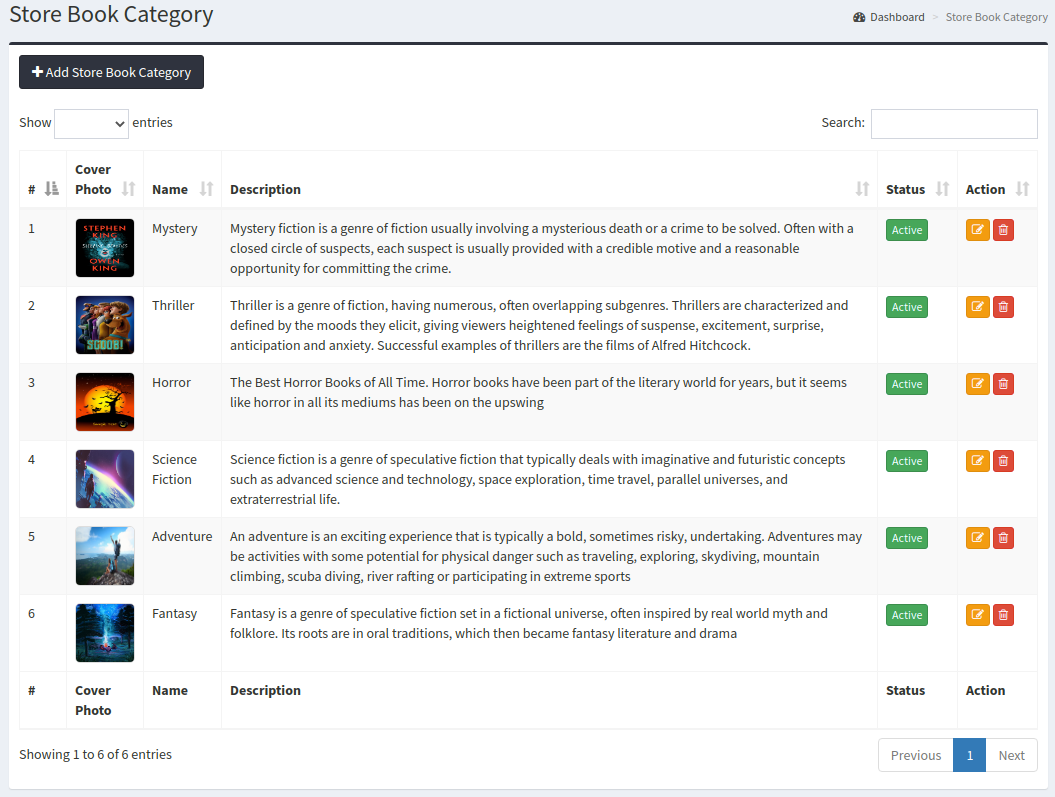Screen dimensions: 1055x797
Task: Open edit for the Adventure category
Action: click(x=977, y=538)
